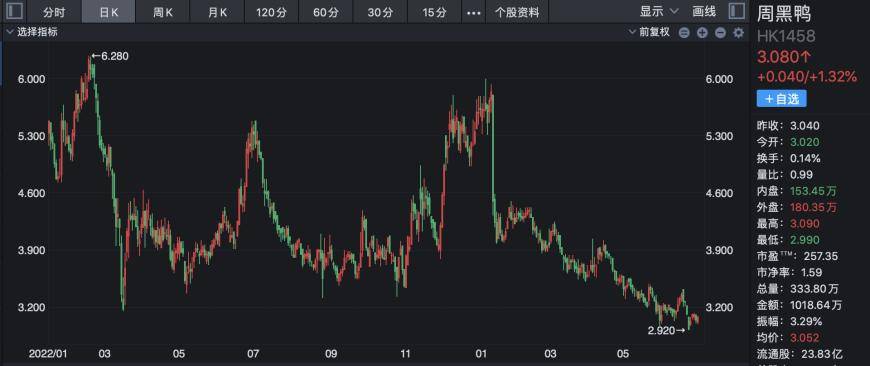870x366 pixels.
Task: Expand the 显示 display dropdown
Action: 659,12
